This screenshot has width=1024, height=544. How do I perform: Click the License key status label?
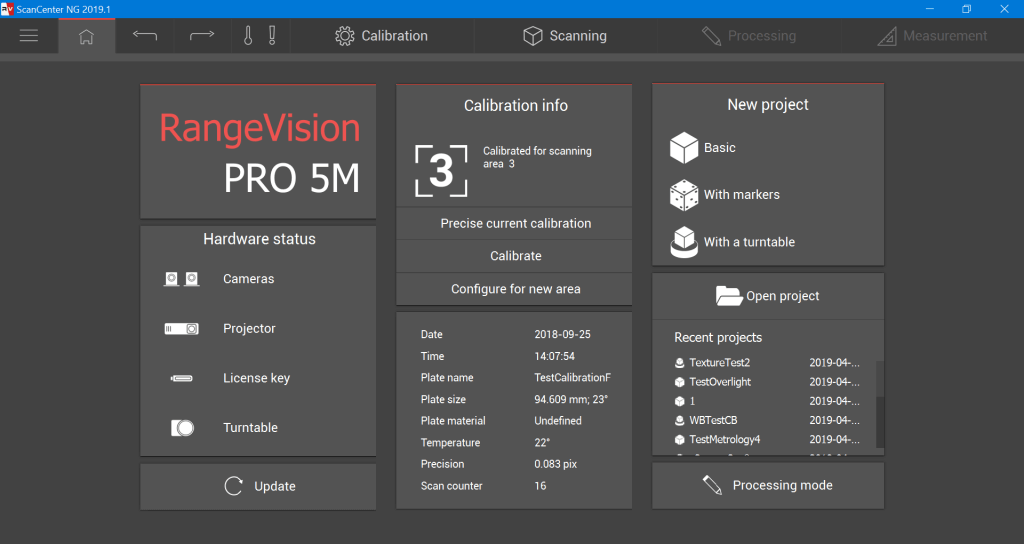(256, 378)
